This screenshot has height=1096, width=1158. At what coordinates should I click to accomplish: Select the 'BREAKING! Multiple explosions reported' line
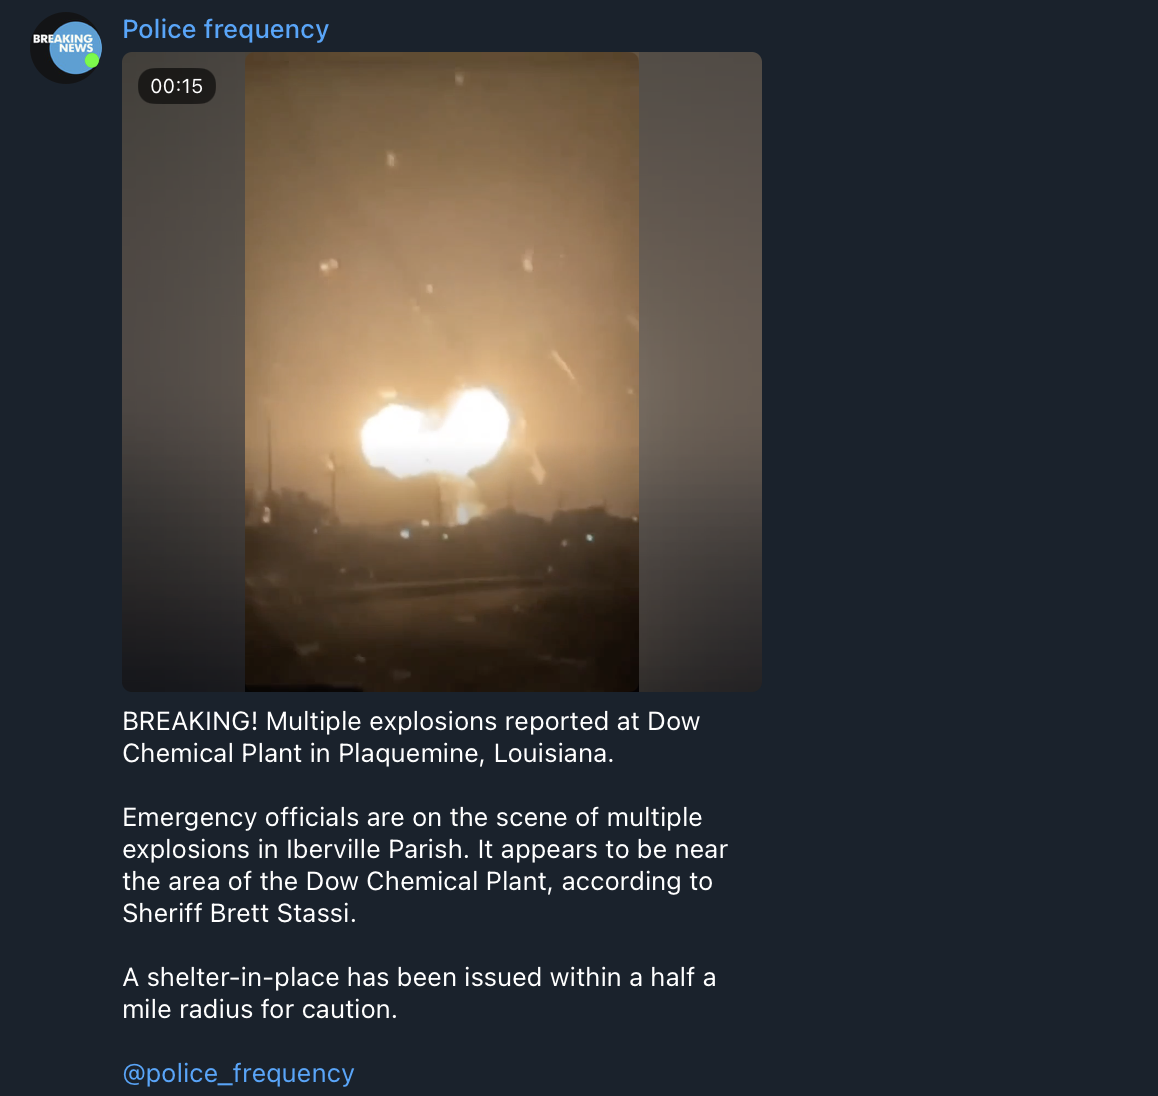click(x=411, y=721)
